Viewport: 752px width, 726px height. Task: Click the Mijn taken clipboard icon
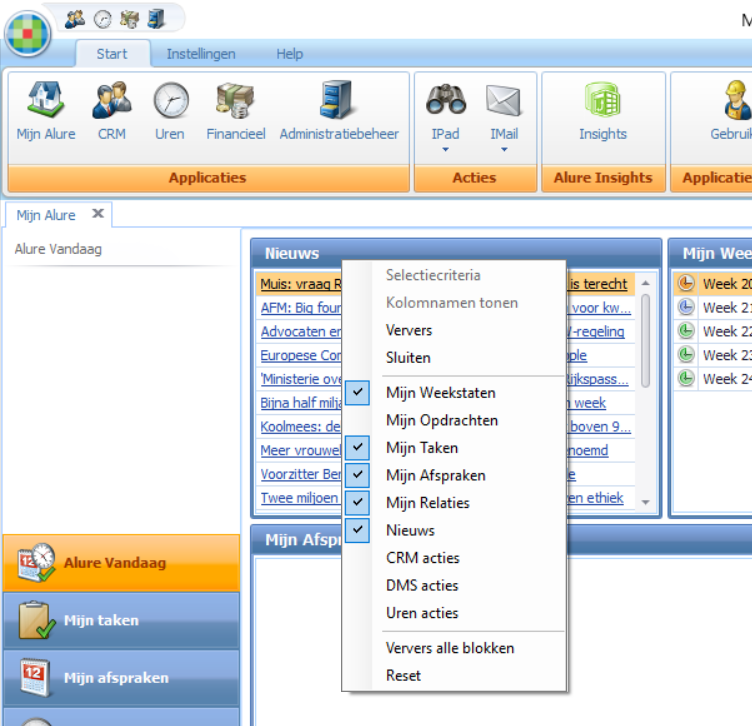[36, 621]
